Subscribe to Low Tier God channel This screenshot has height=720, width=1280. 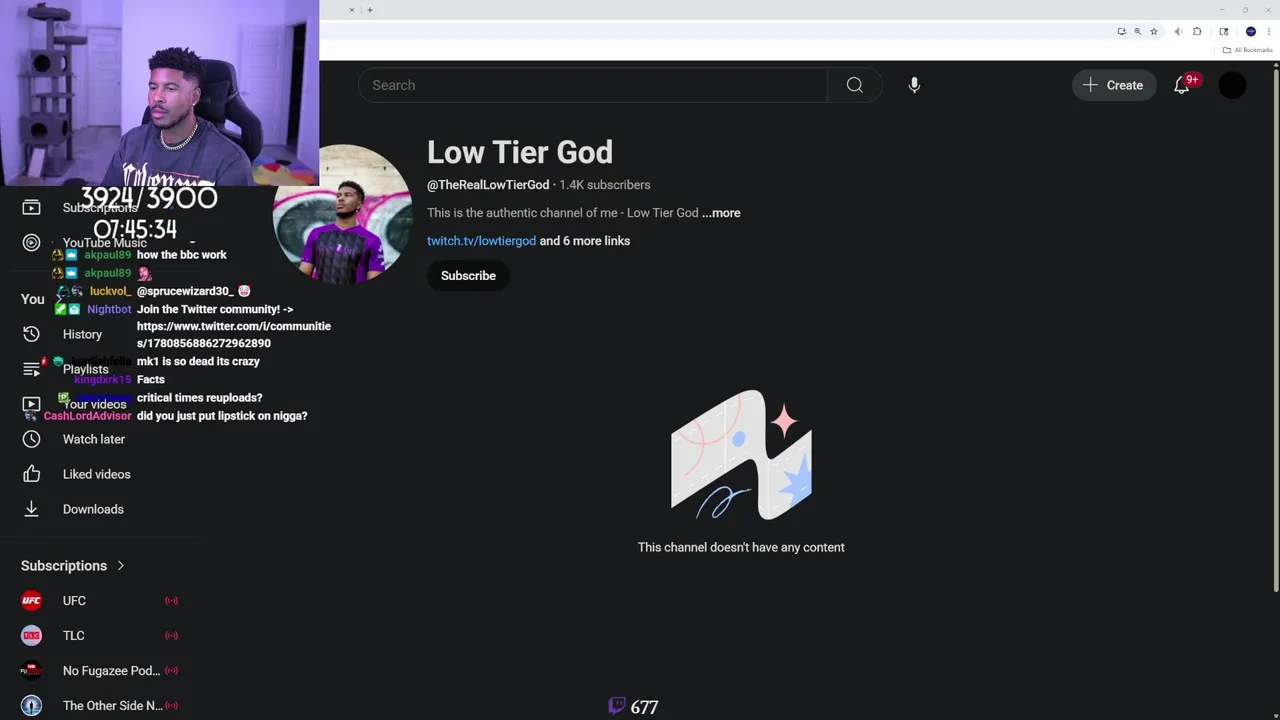pos(468,276)
